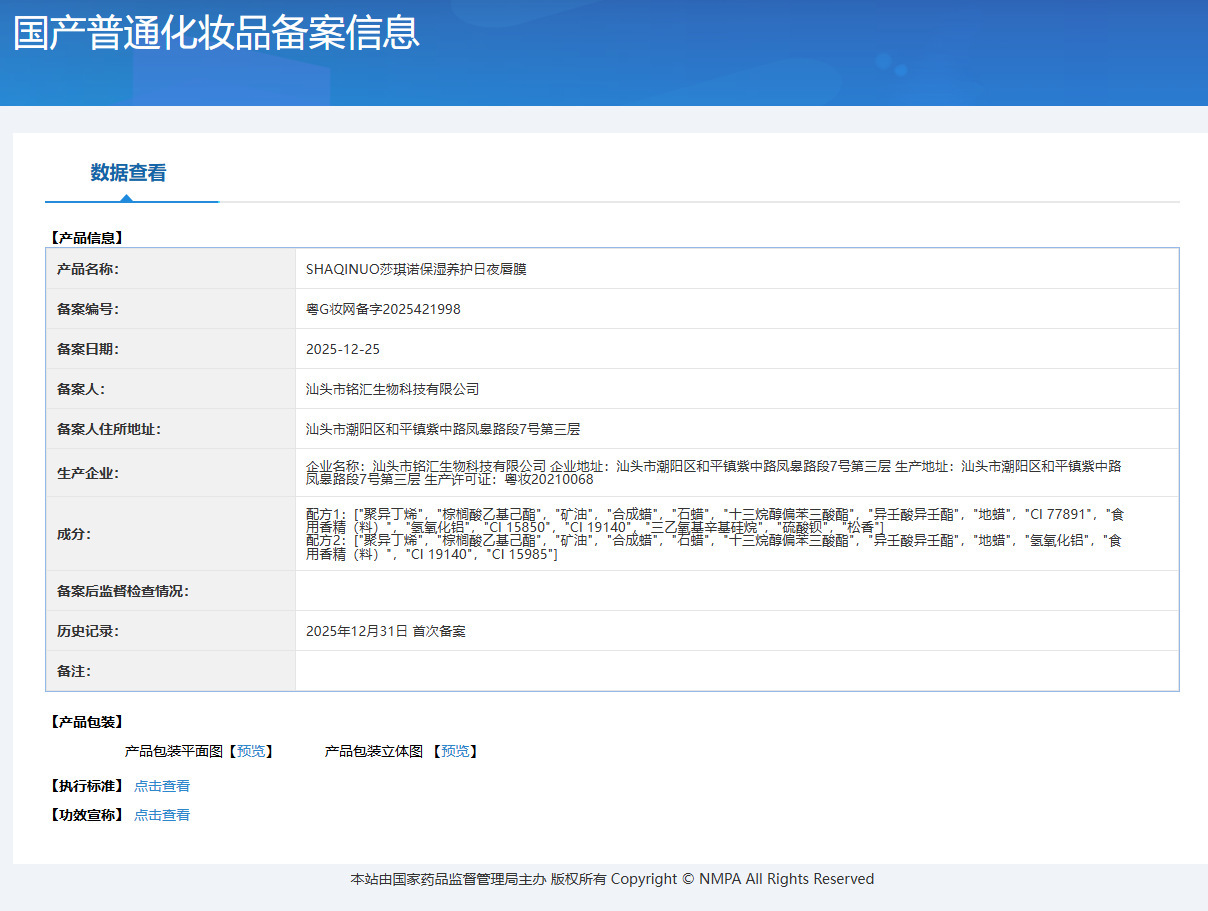Select the 生产企业 details text
This screenshot has width=1208, height=911.
click(714, 472)
